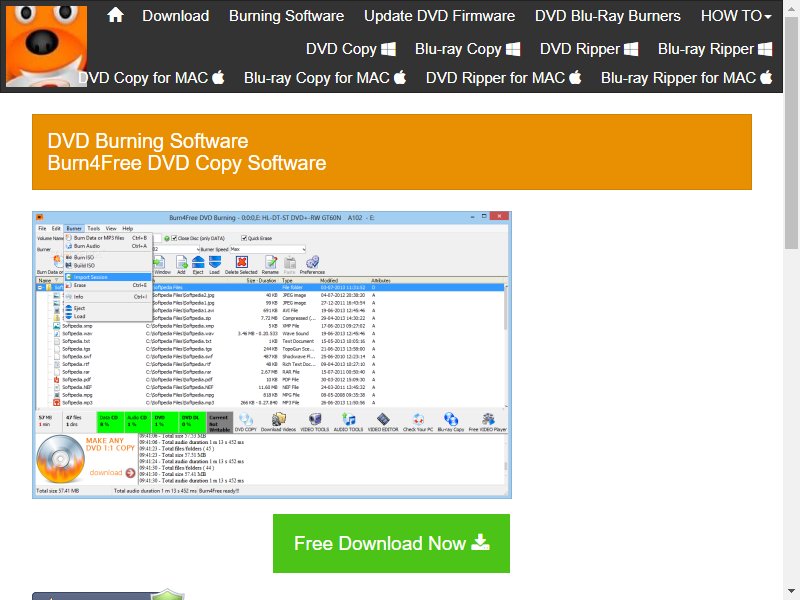Select 'Burn ISO' in the Burner menu
This screenshot has width=800, height=600.
tap(108, 258)
